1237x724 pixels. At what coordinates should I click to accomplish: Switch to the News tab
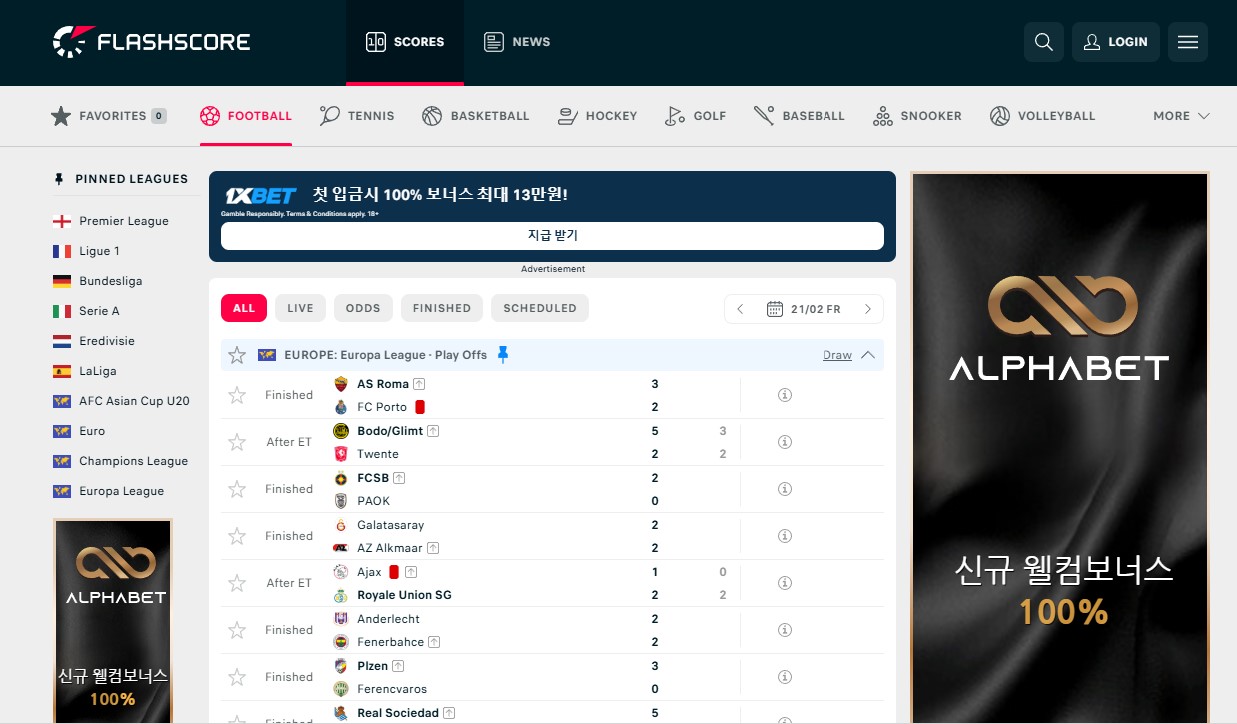pyautogui.click(x=517, y=42)
